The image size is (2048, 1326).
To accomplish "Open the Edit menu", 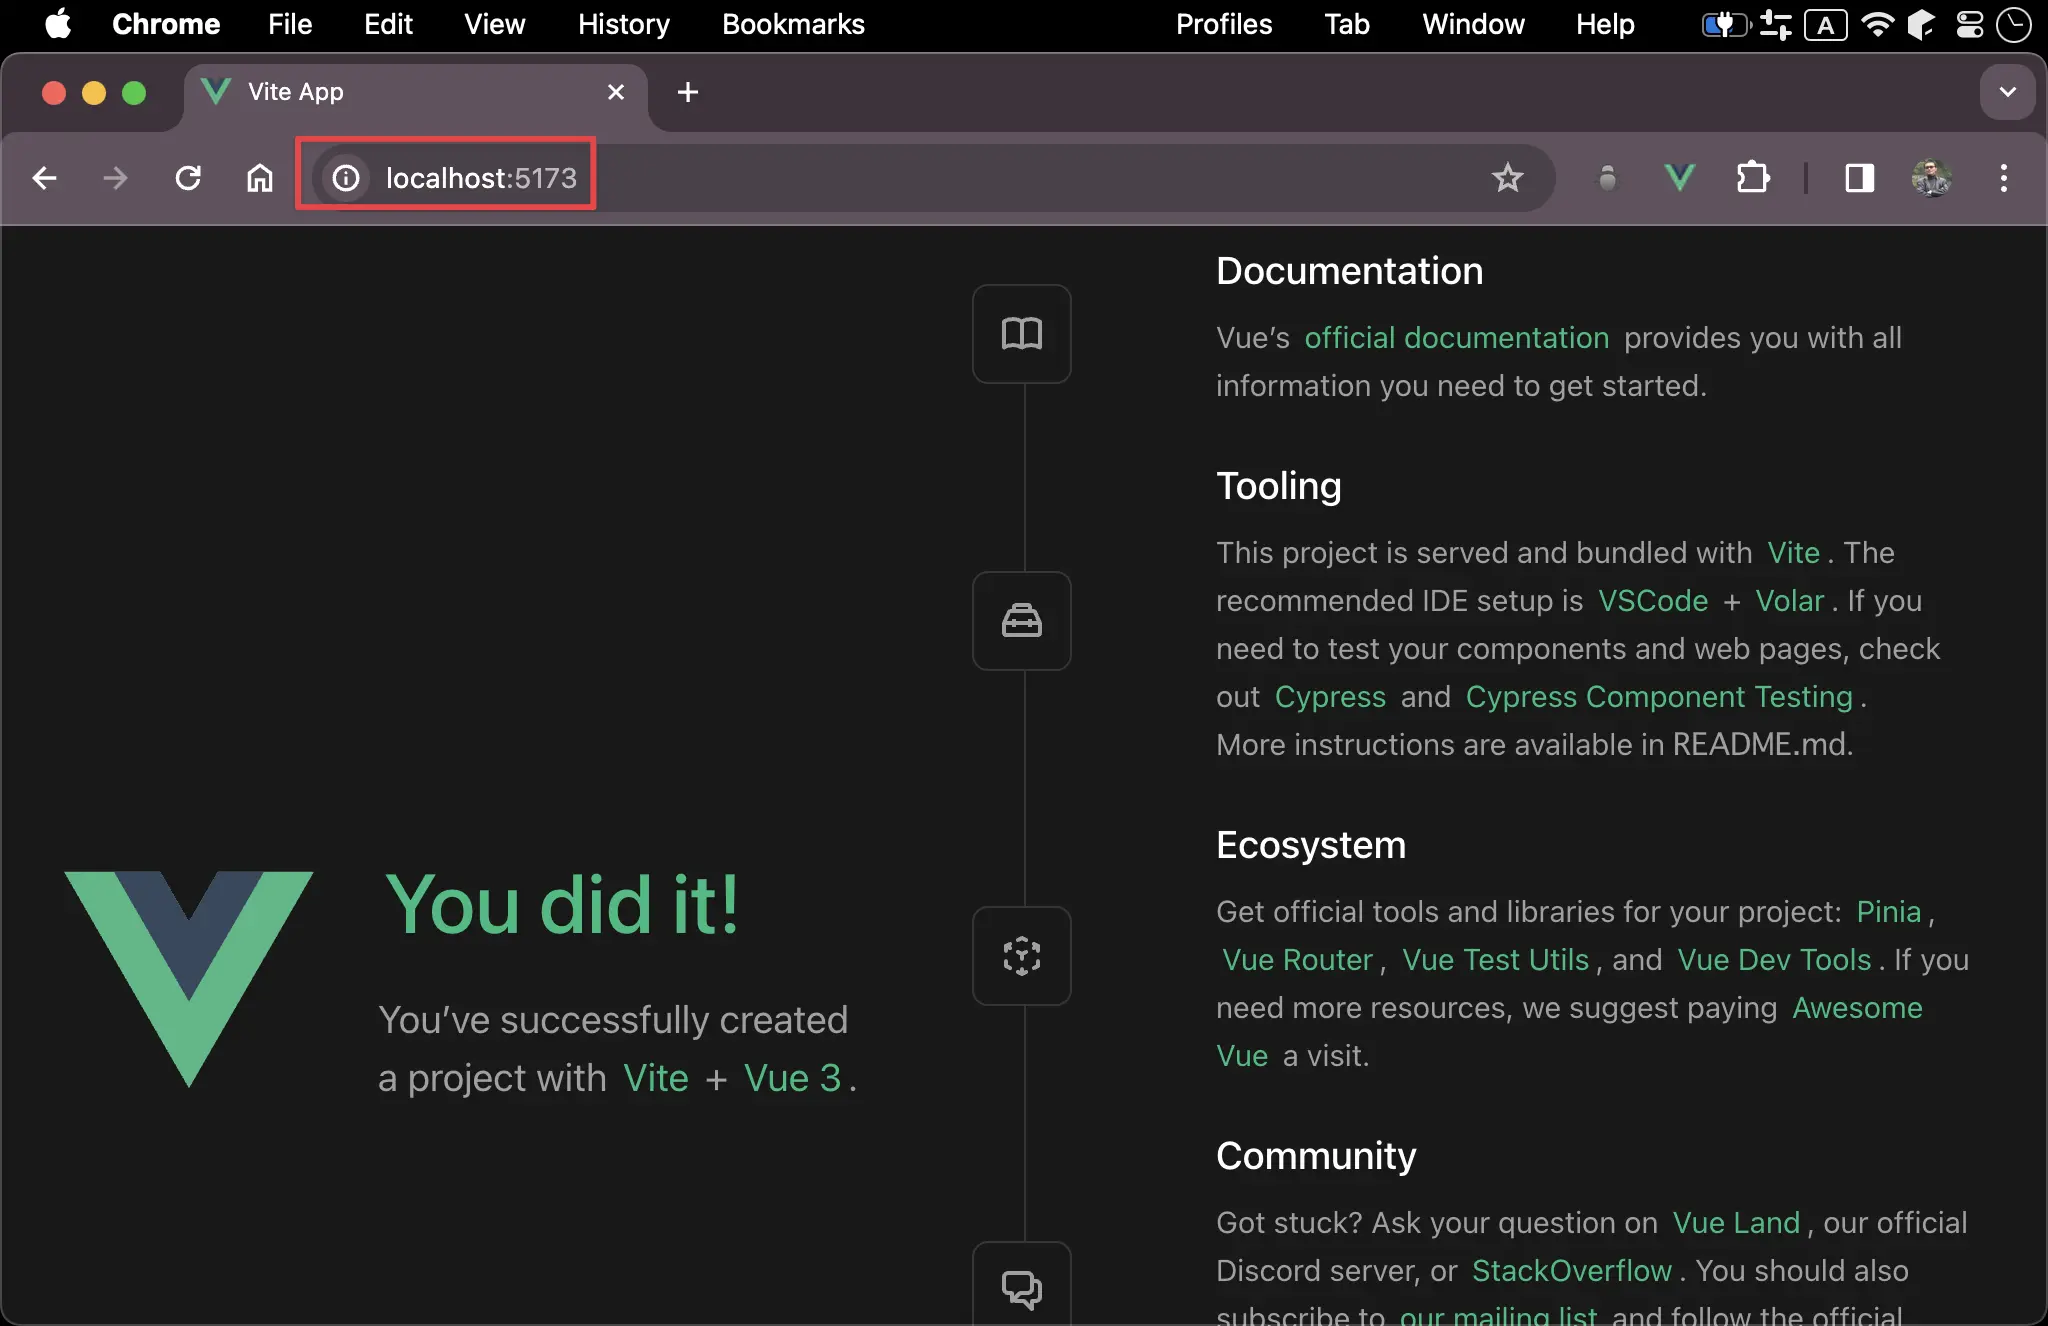I will click(388, 24).
